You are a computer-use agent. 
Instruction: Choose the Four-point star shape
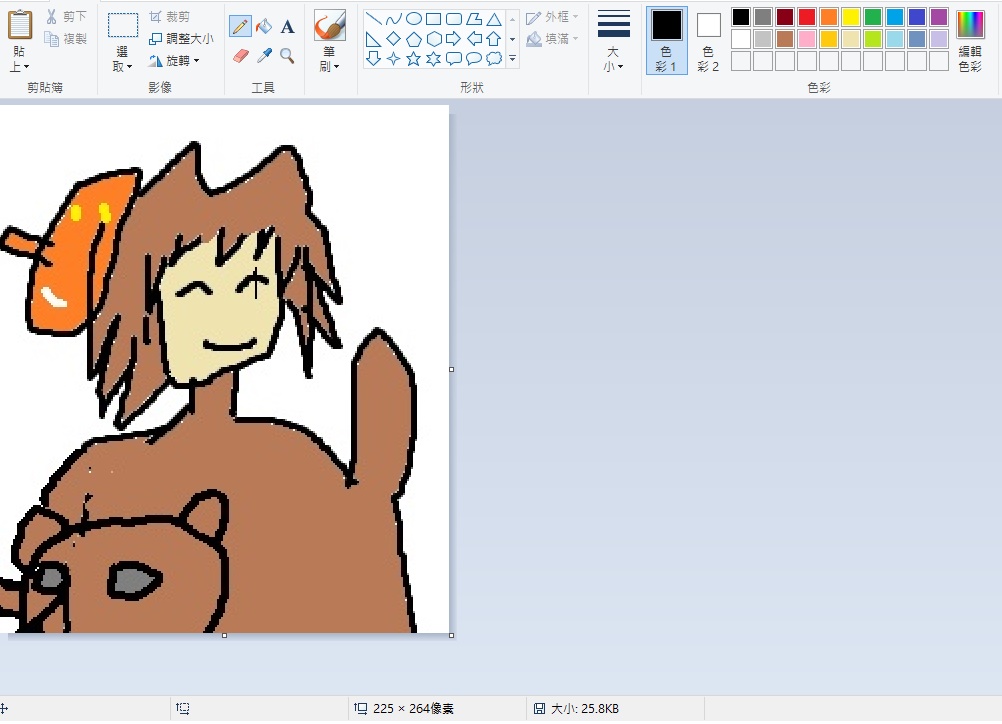(x=394, y=59)
